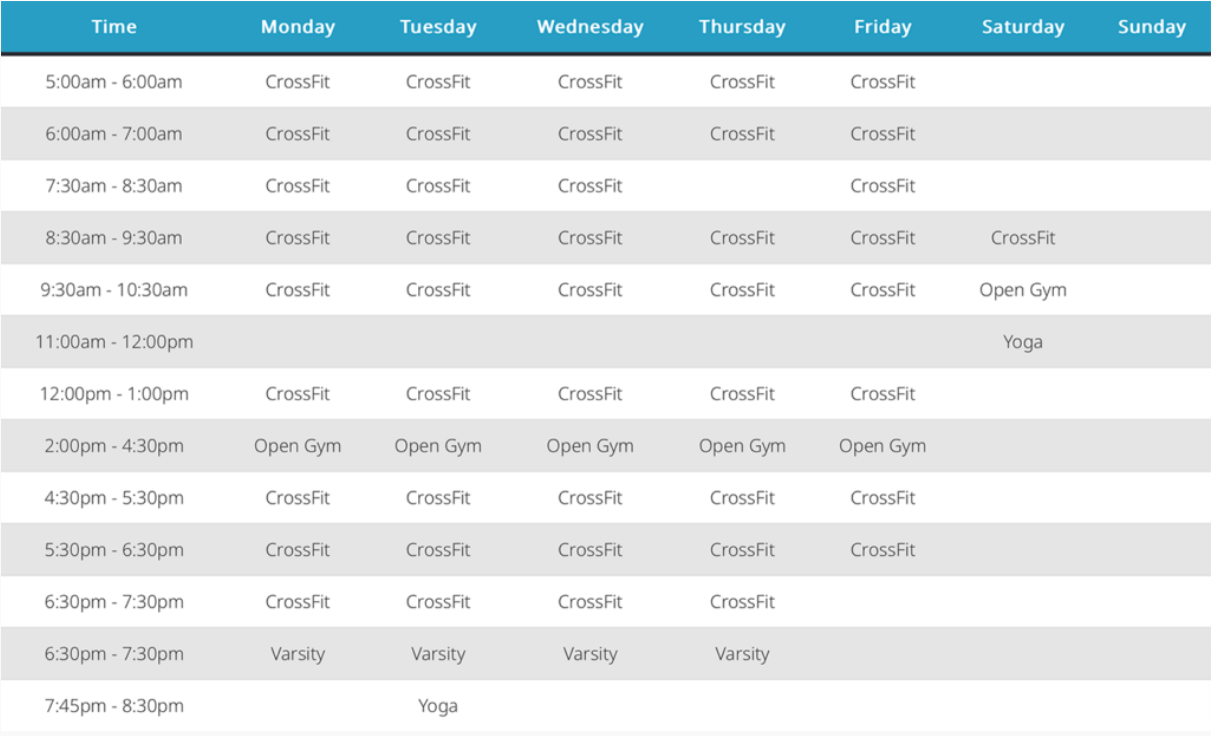The width and height of the screenshot is (1211, 736).
Task: Select Thursday 6:00am CrossFit class
Action: 742,134
